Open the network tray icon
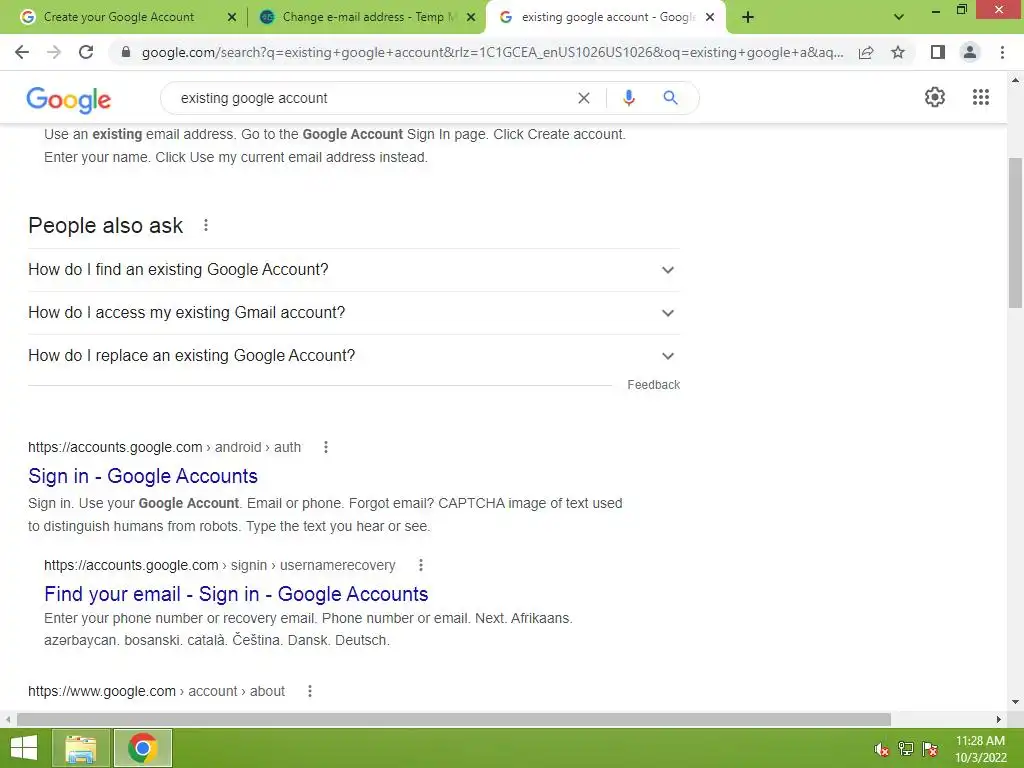 pos(906,749)
